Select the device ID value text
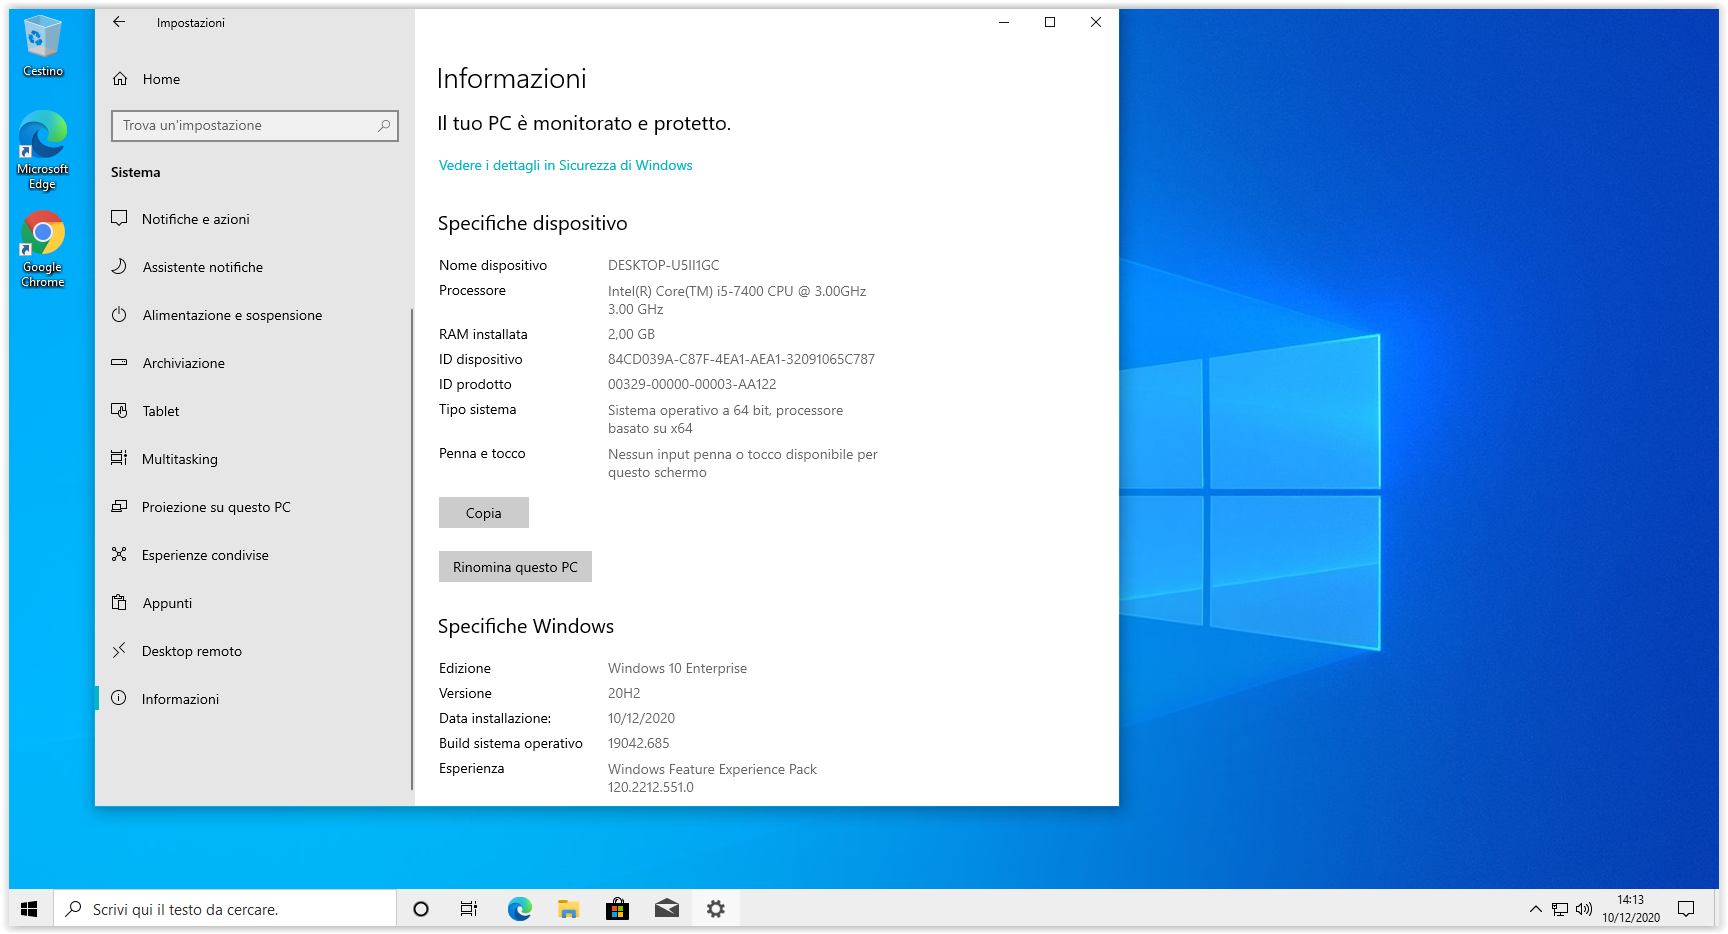Screen dimensions: 1728x934 [x=741, y=359]
